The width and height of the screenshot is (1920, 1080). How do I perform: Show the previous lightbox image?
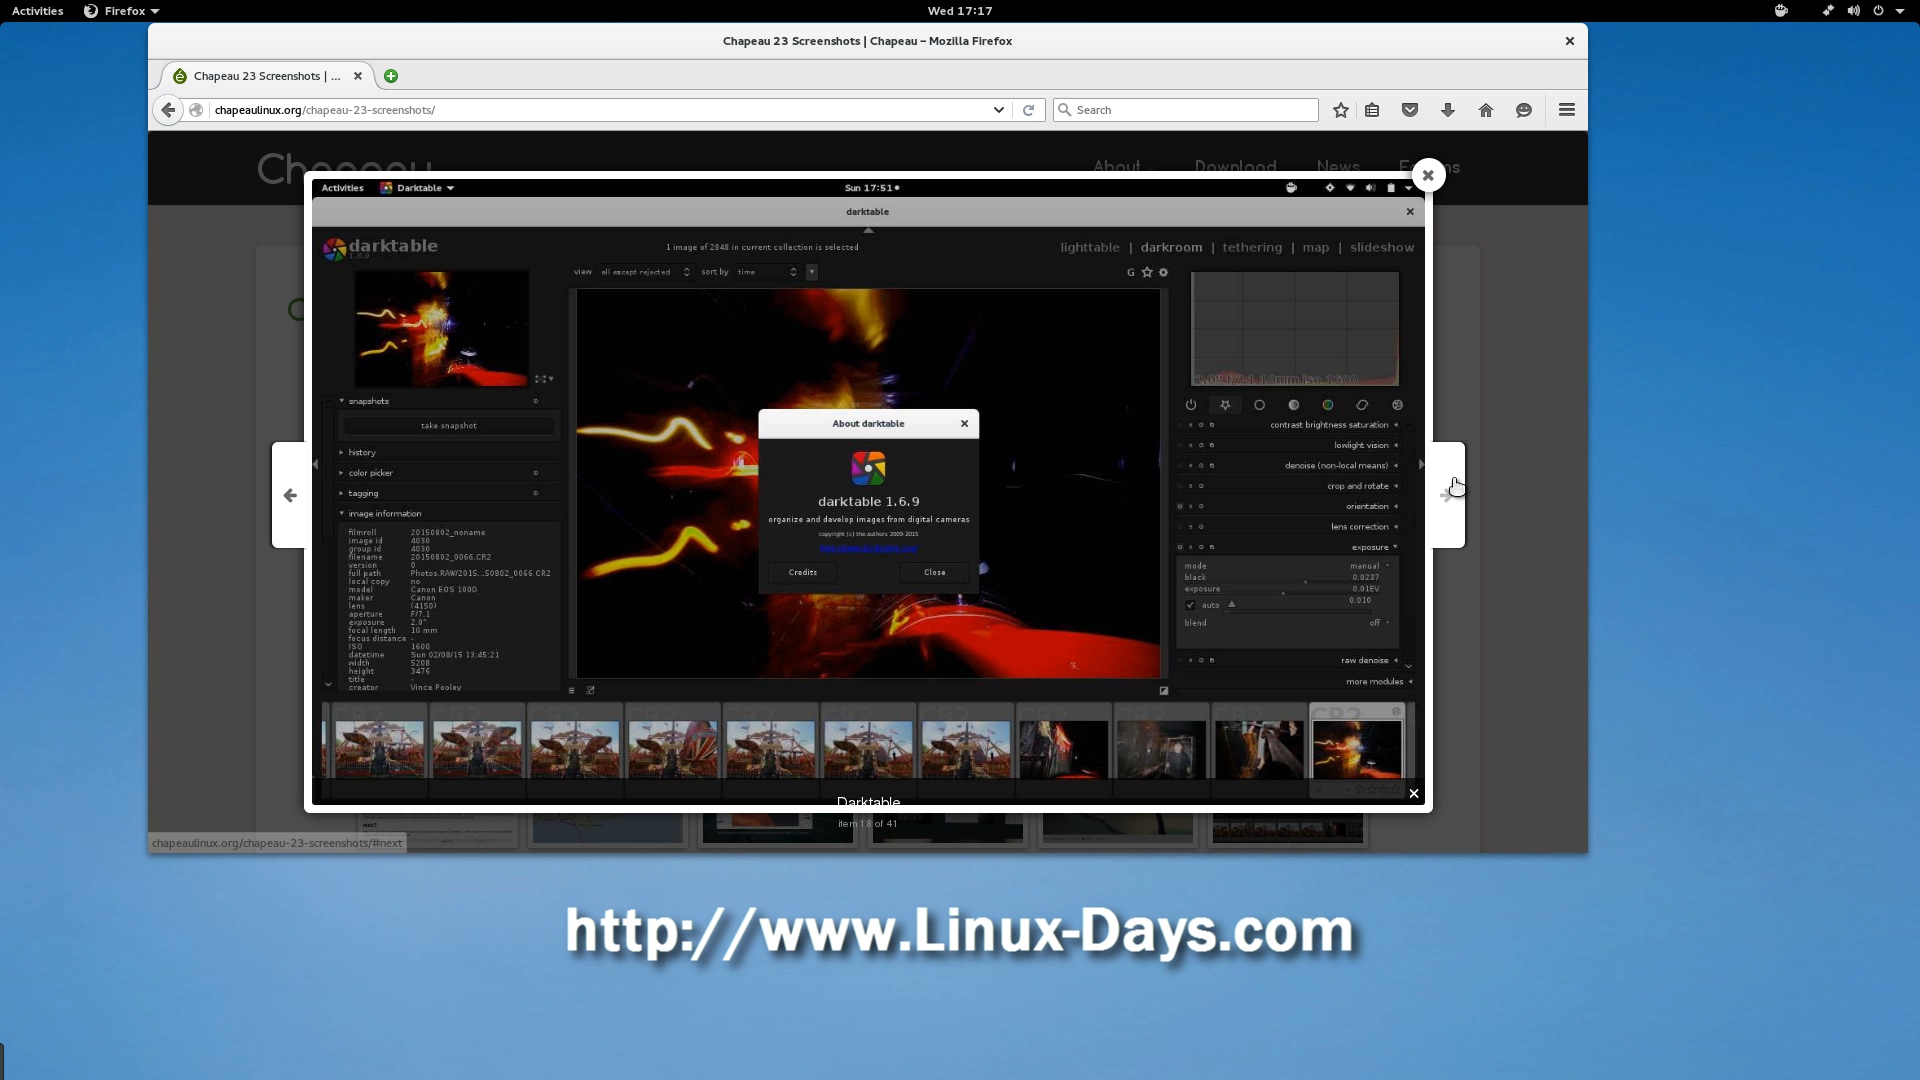click(x=290, y=495)
